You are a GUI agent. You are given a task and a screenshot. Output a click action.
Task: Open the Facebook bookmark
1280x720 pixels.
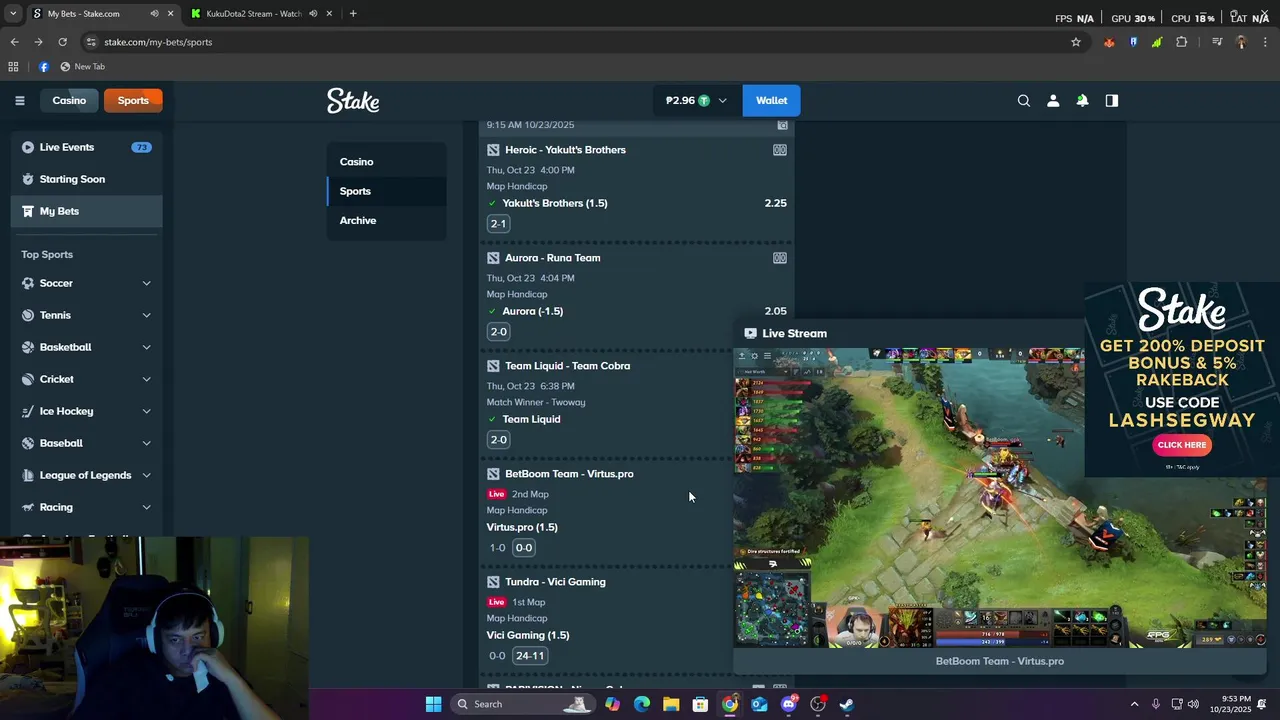44,67
